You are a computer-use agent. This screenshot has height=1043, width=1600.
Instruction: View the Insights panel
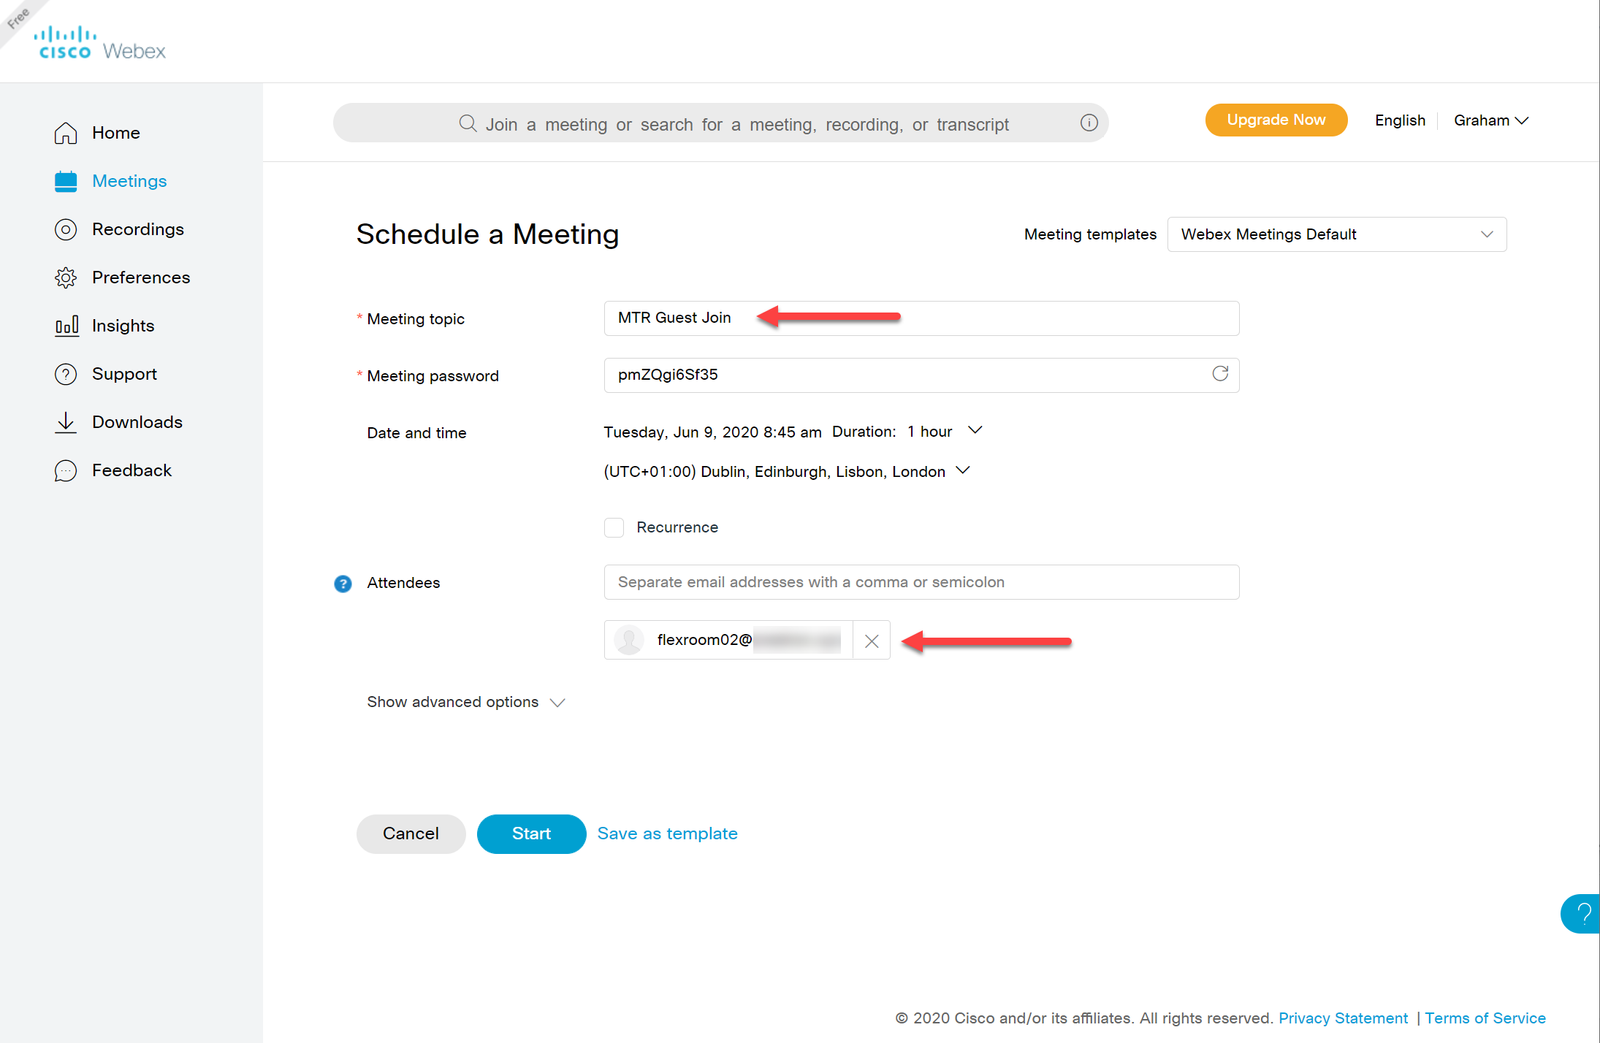pos(122,325)
